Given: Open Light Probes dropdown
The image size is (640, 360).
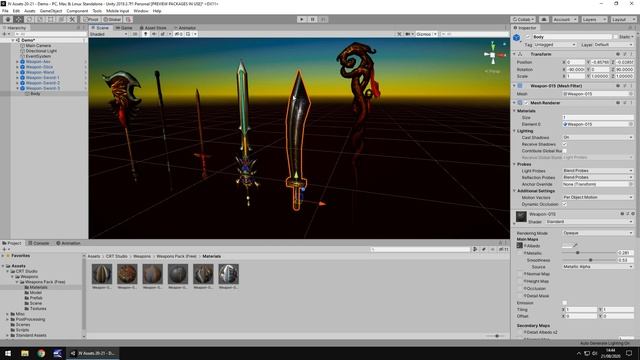Looking at the screenshot, I should click(598, 171).
